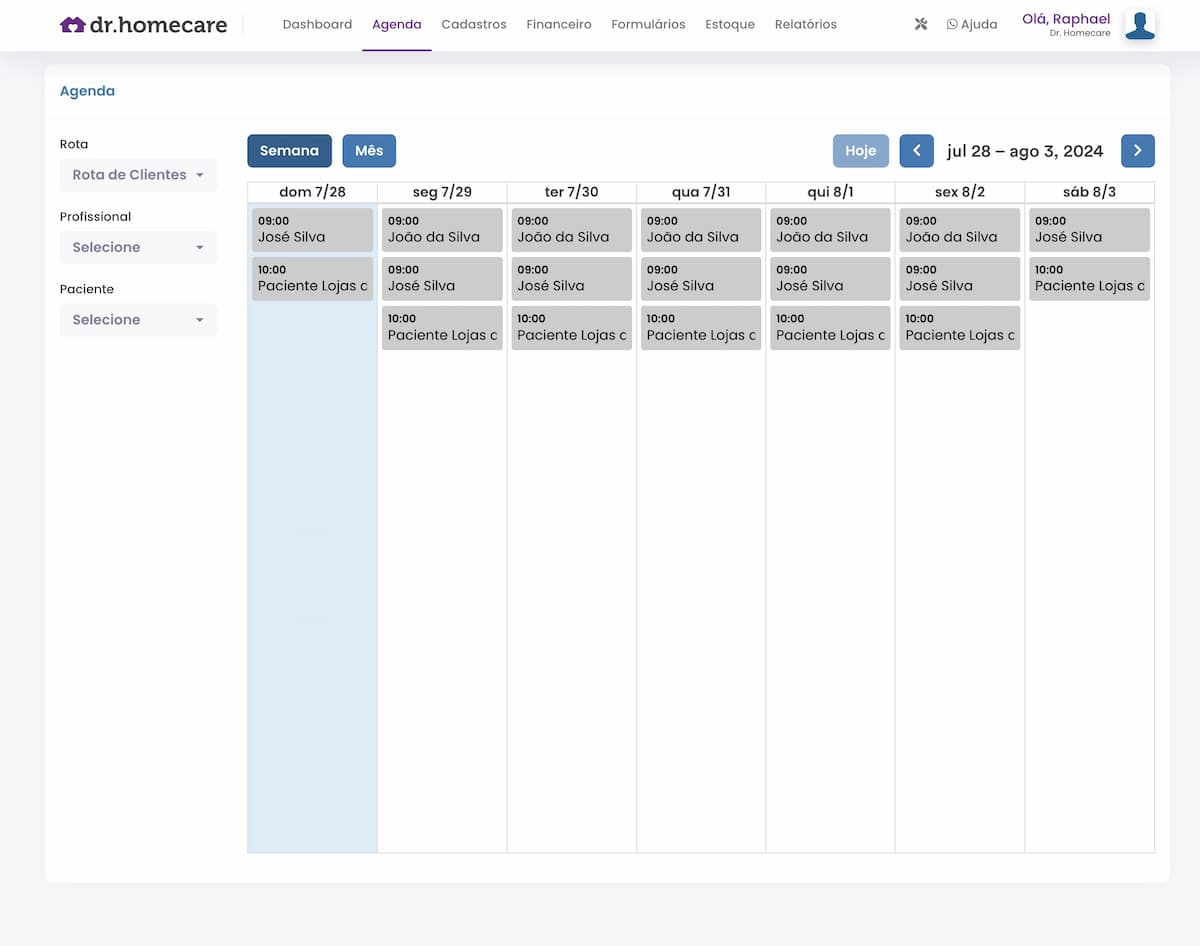
Task: Open the Paciente select dropdown
Action: coord(138,320)
